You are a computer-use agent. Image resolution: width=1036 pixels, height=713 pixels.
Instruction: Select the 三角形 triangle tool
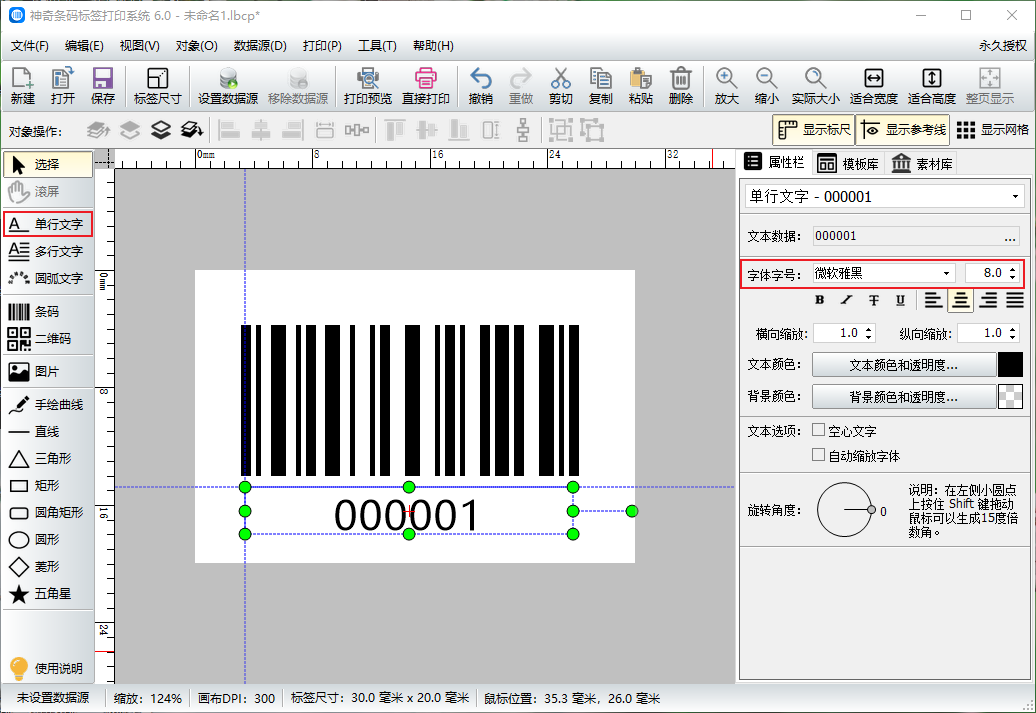48,459
